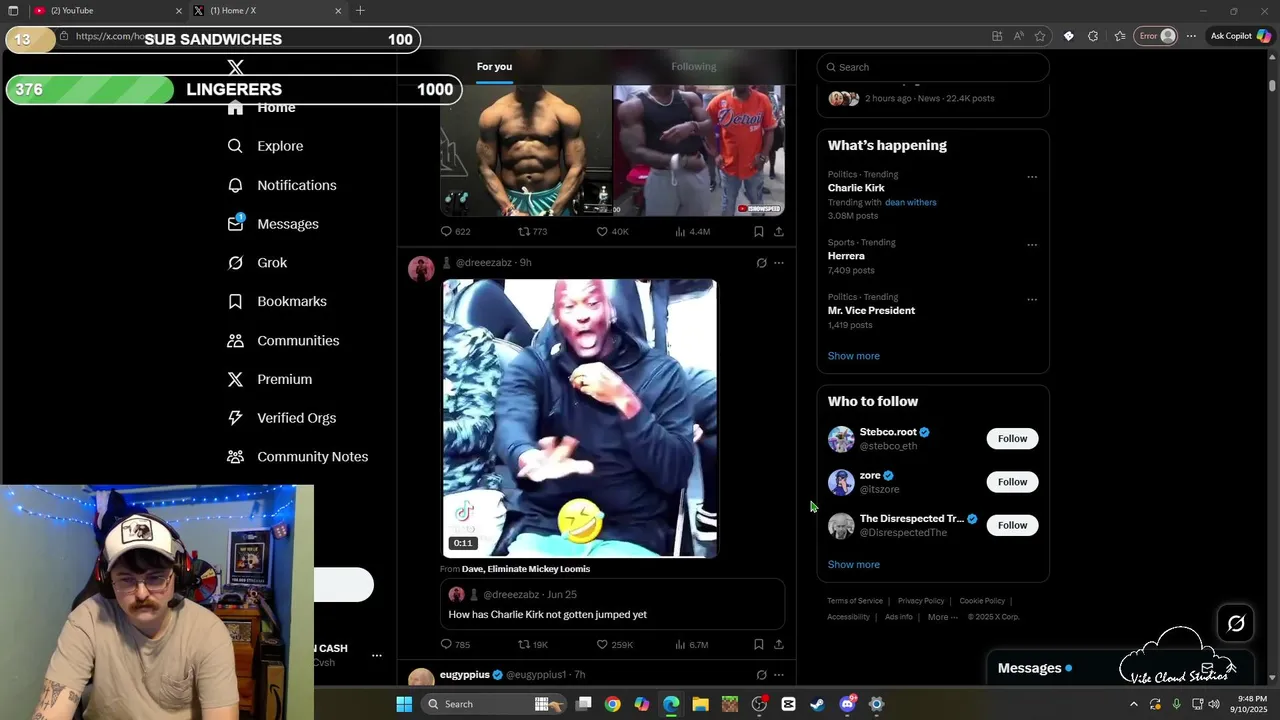Image resolution: width=1280 pixels, height=720 pixels.
Task: Open the browser settings and more menu
Action: tap(1191, 36)
